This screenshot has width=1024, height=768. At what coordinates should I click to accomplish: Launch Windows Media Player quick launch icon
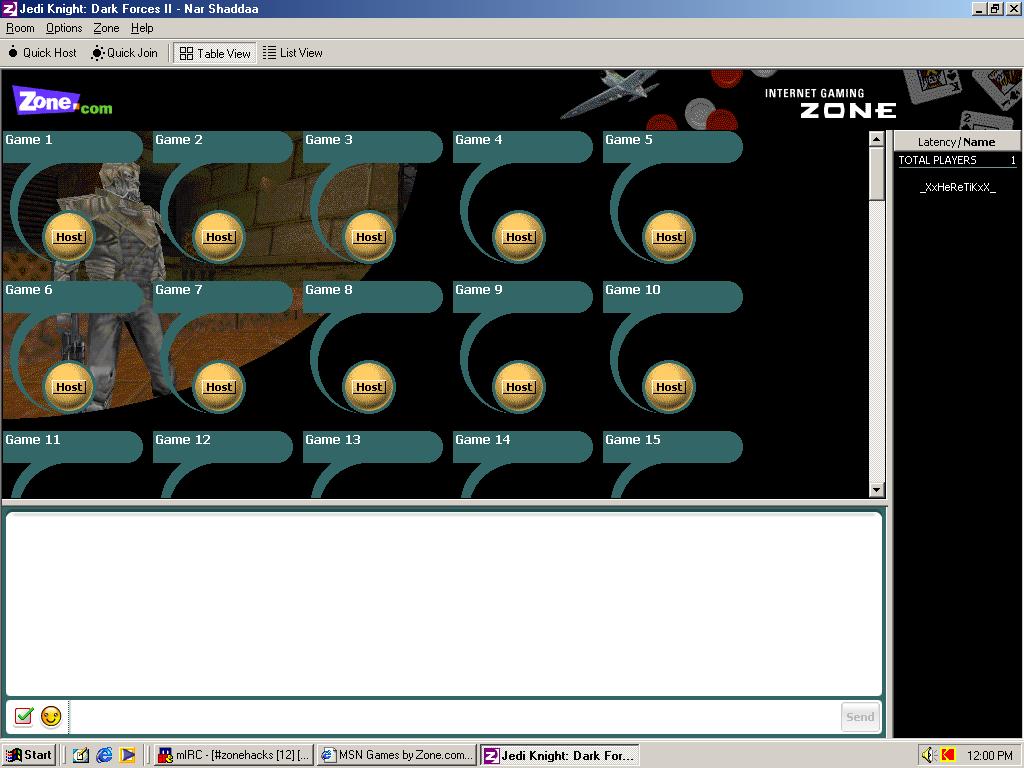coord(127,755)
